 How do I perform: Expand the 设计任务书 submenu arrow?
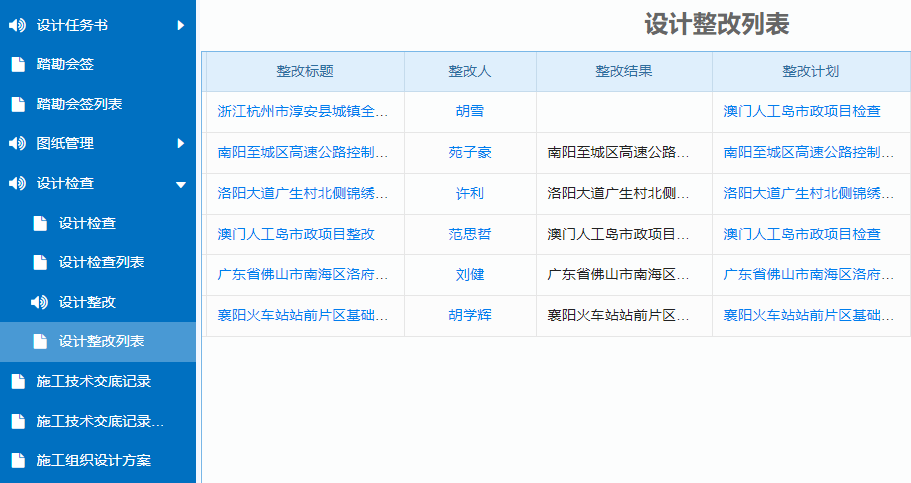click(180, 25)
